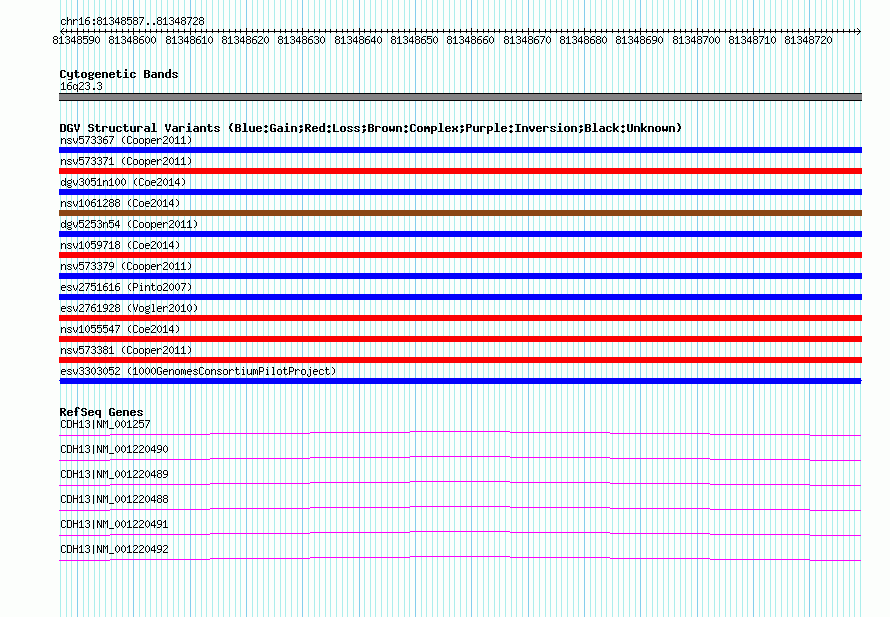
Task: Click the magenta intron line for CDH13|NM_001220490
Action: pyautogui.click(x=460, y=459)
